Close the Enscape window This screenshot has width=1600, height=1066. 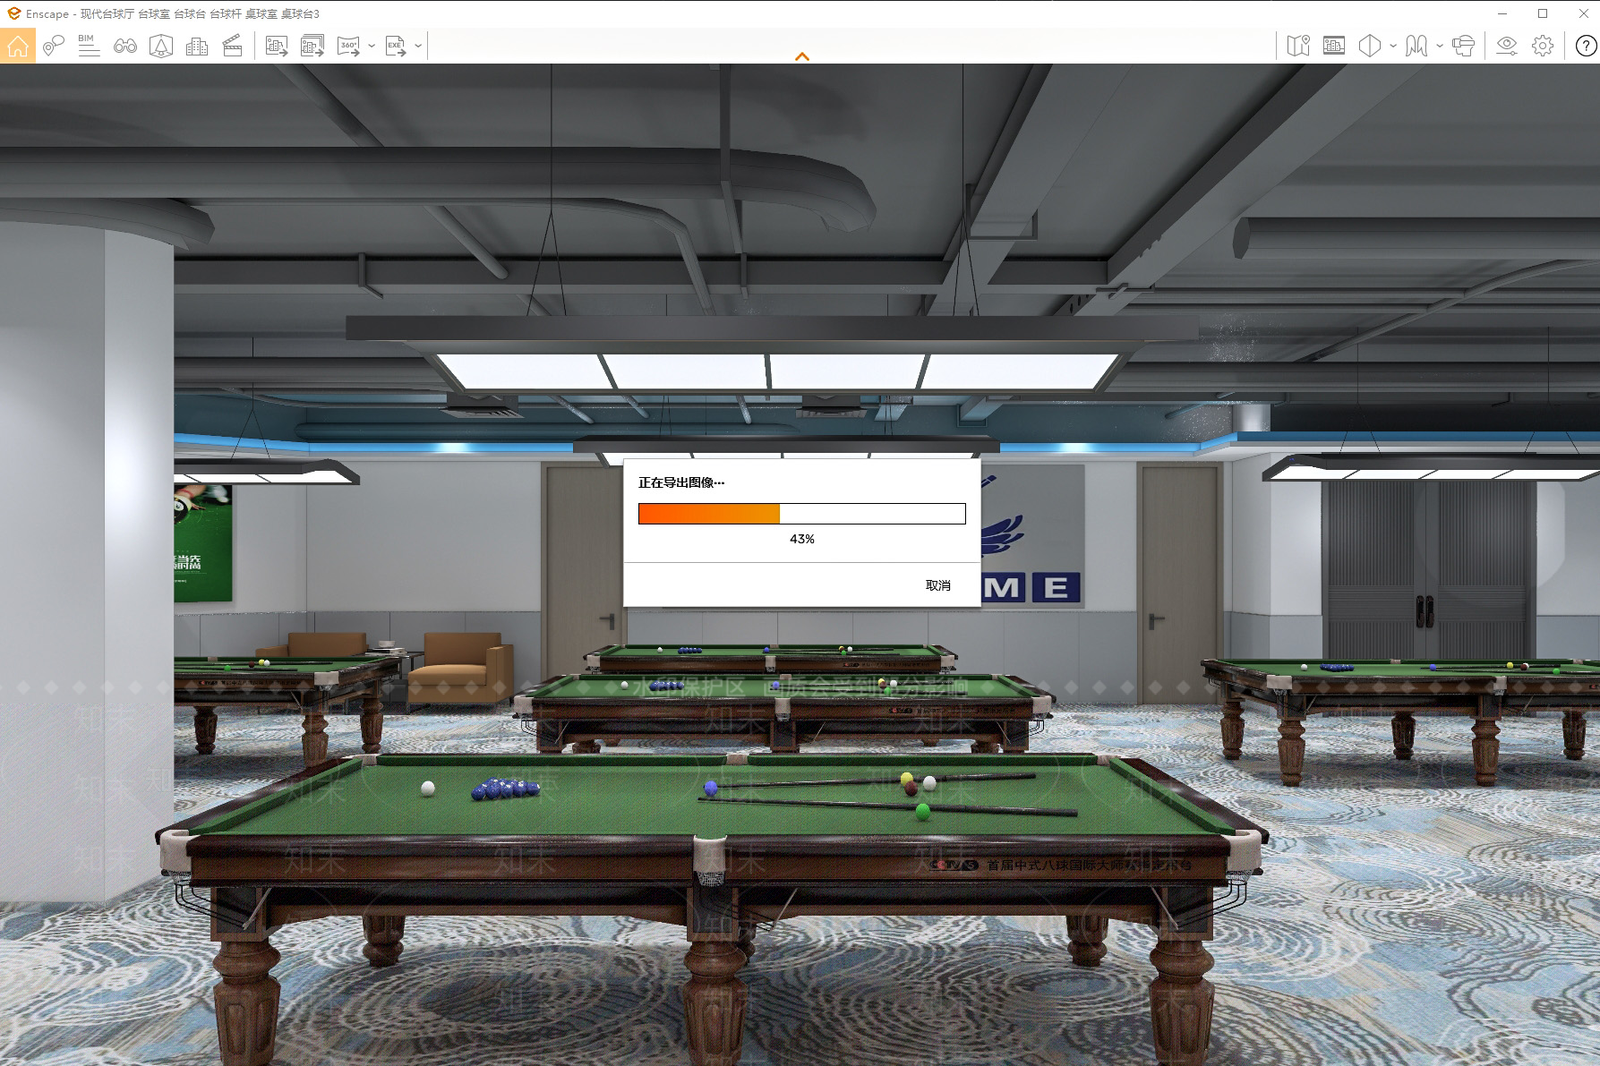click(x=1583, y=14)
